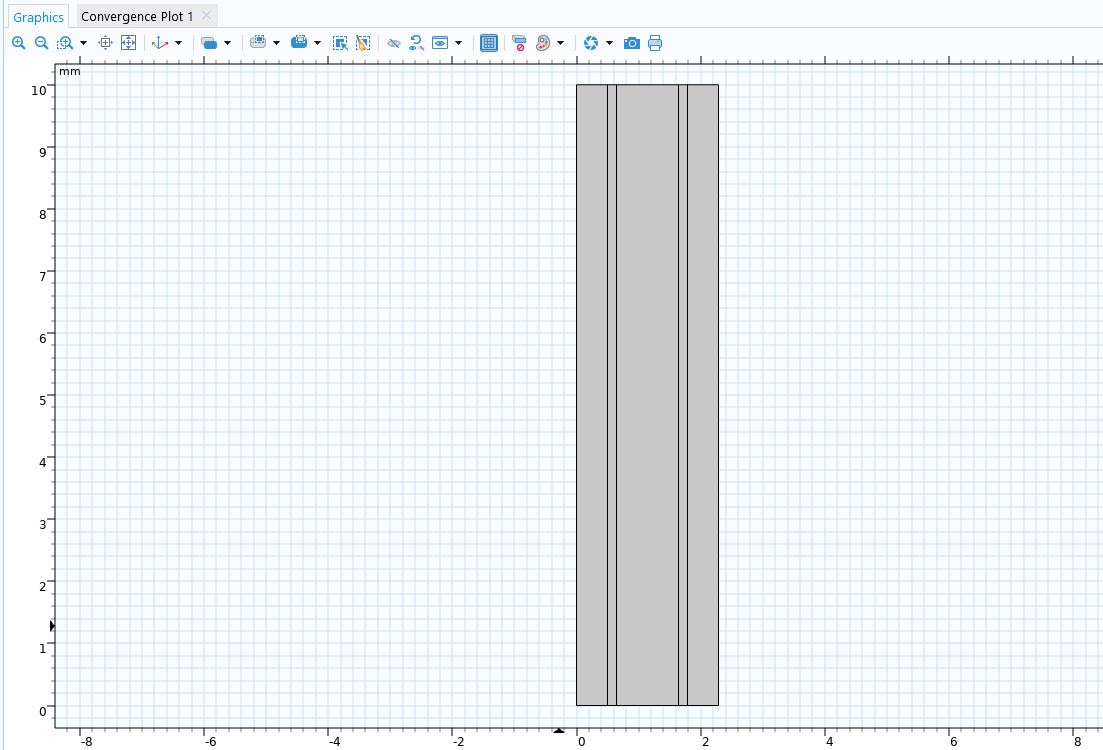Toggle hide for selected geometry entities
The width and height of the screenshot is (1103, 750).
(x=394, y=43)
